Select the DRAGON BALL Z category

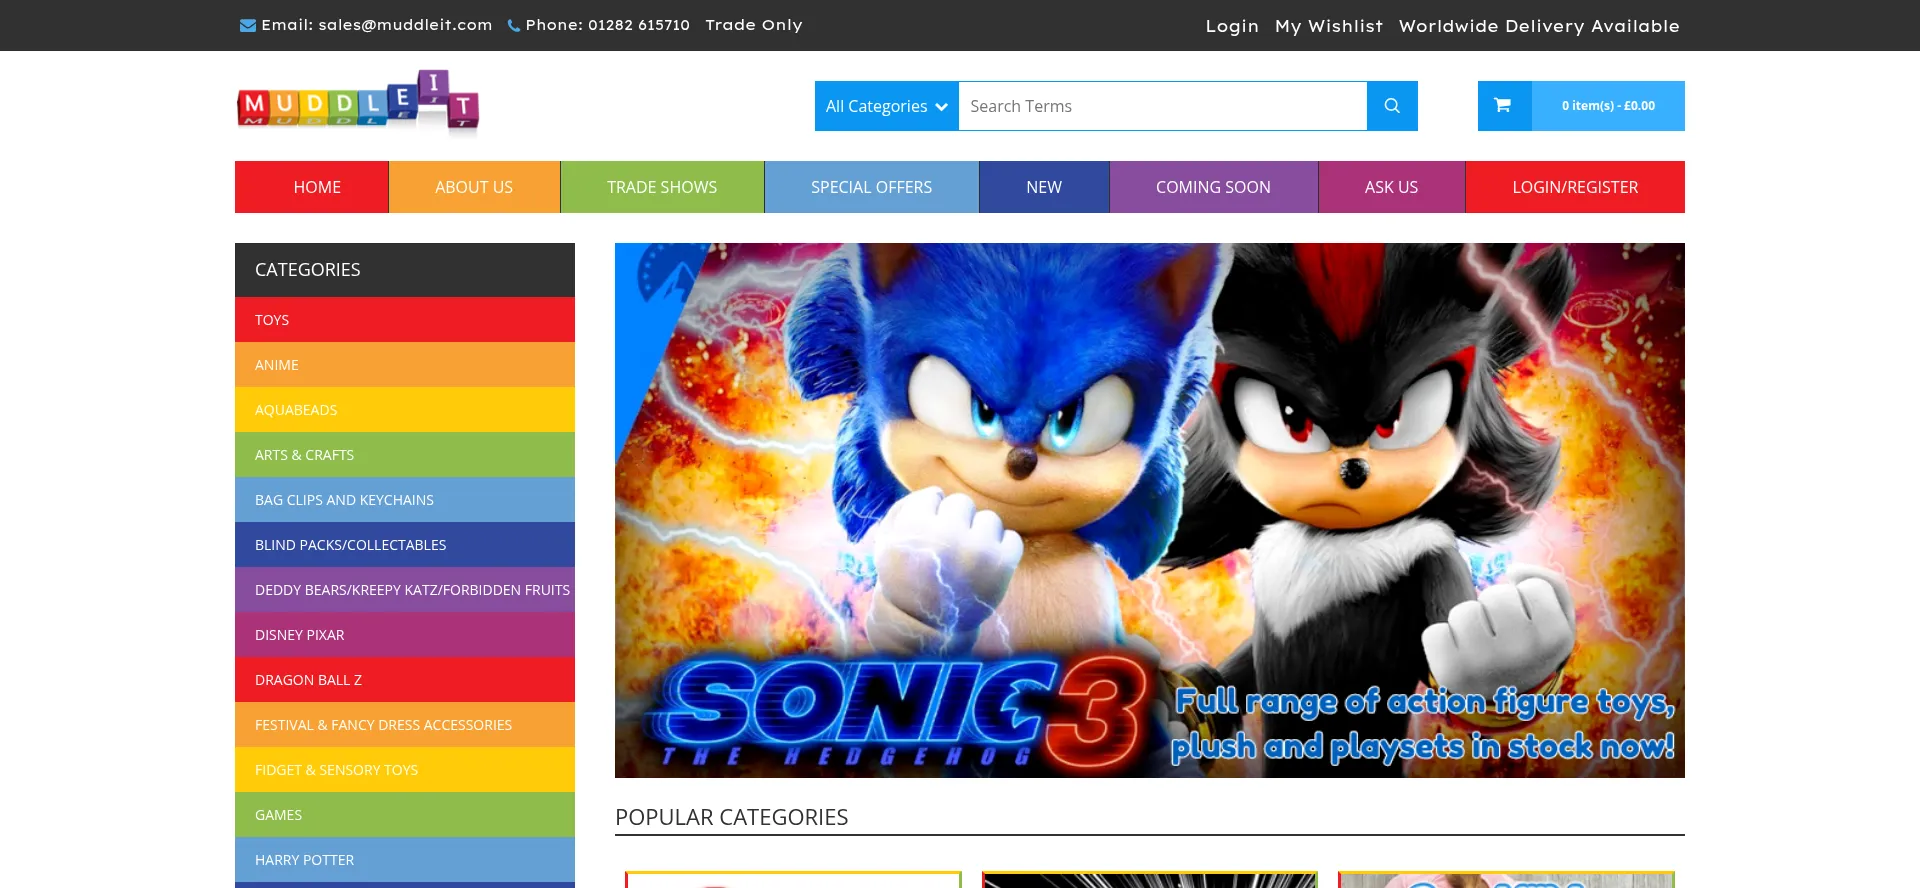pyautogui.click(x=405, y=680)
